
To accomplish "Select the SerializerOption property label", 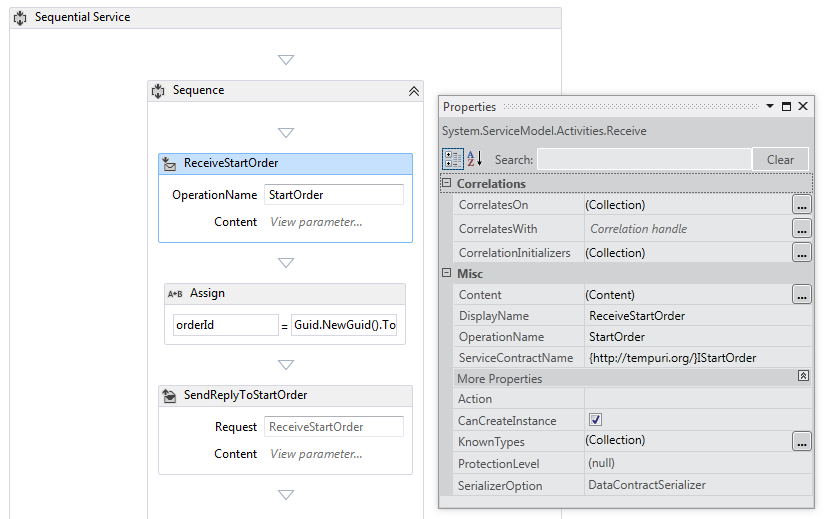I will click(500, 486).
